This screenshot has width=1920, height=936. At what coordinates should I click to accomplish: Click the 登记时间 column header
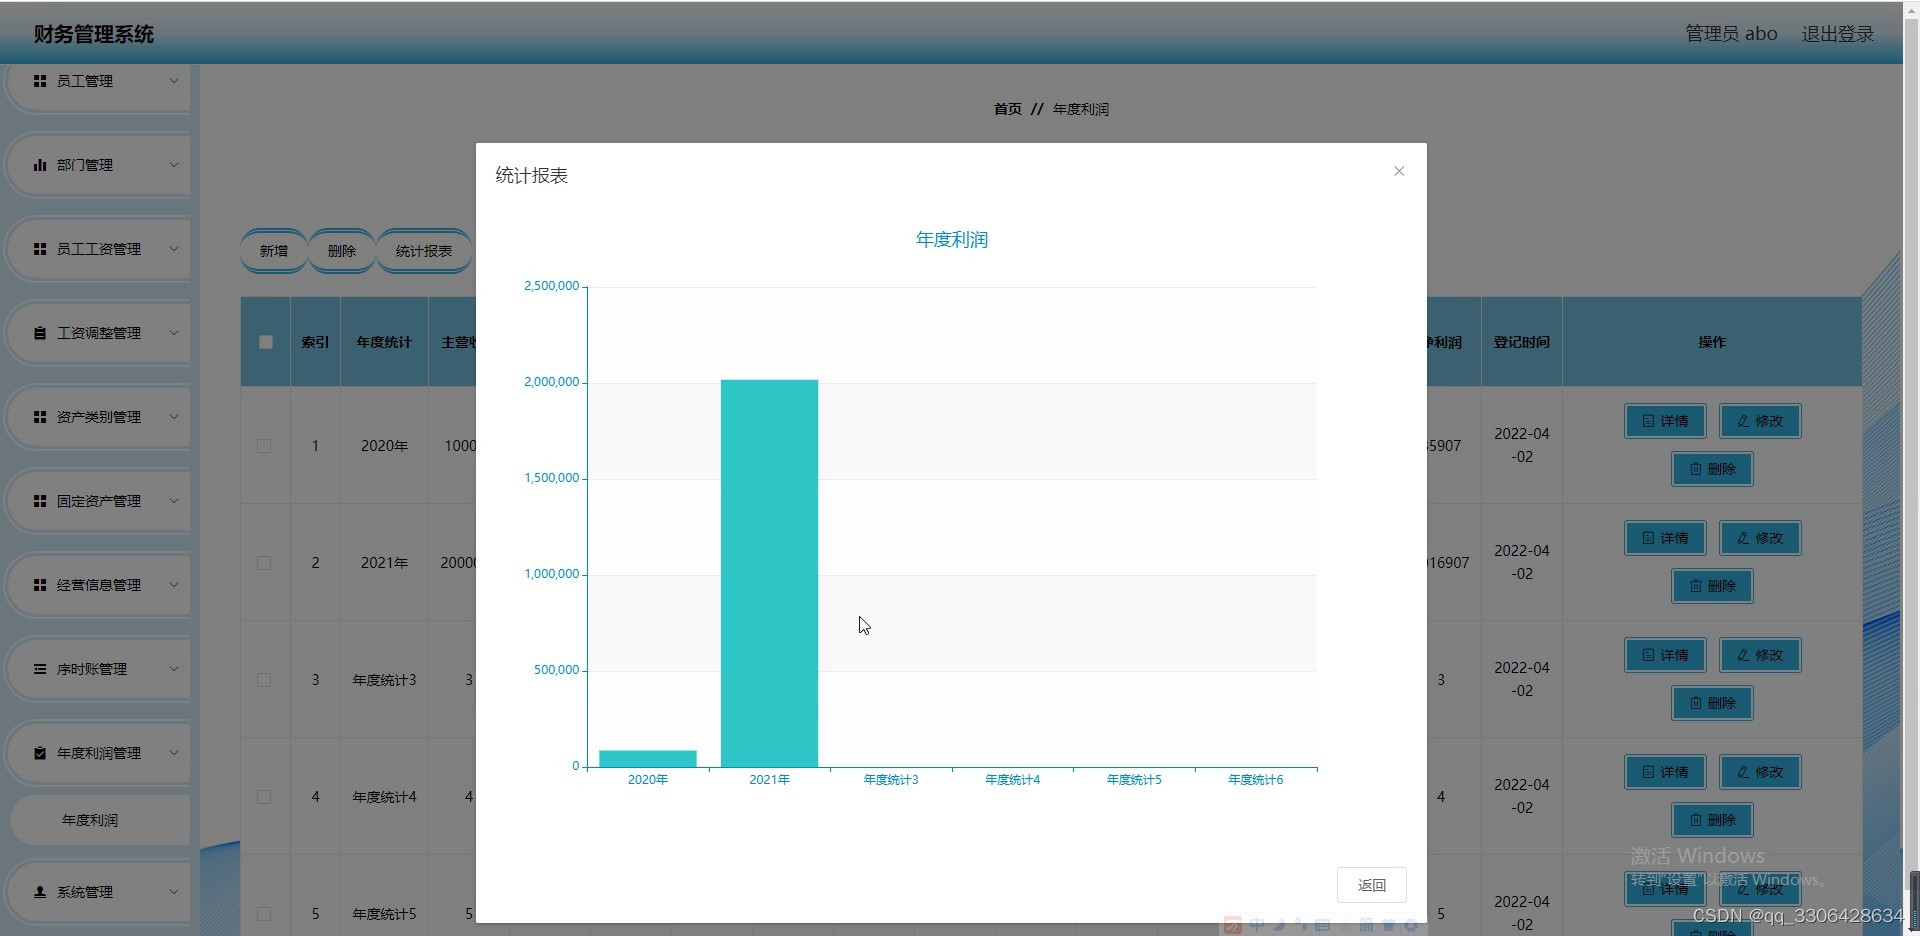1522,342
